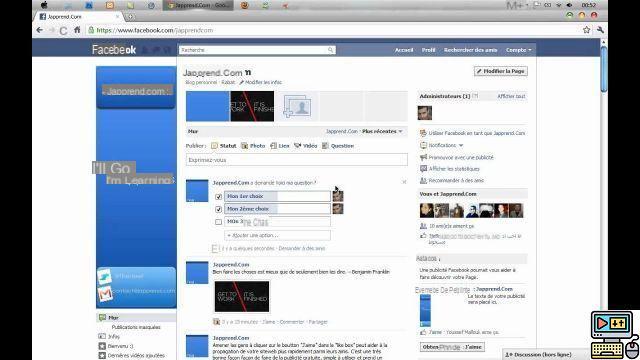Click the Recherche search field
This screenshot has height=360, width=640.
tap(257, 50)
